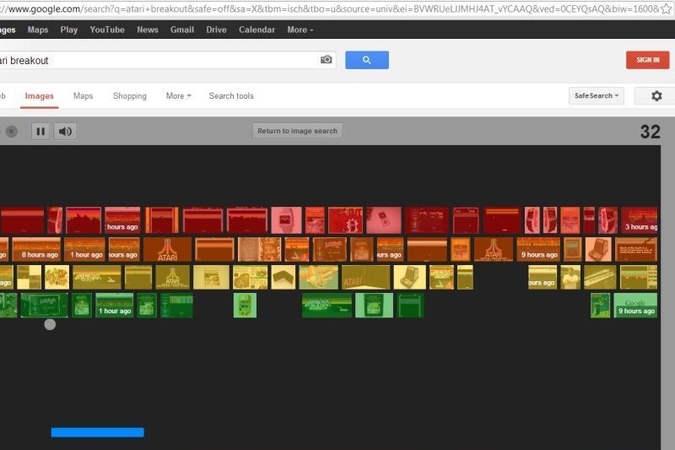Mute the game sound speaker icon
Viewport: 675px width, 450px height.
[x=65, y=131]
